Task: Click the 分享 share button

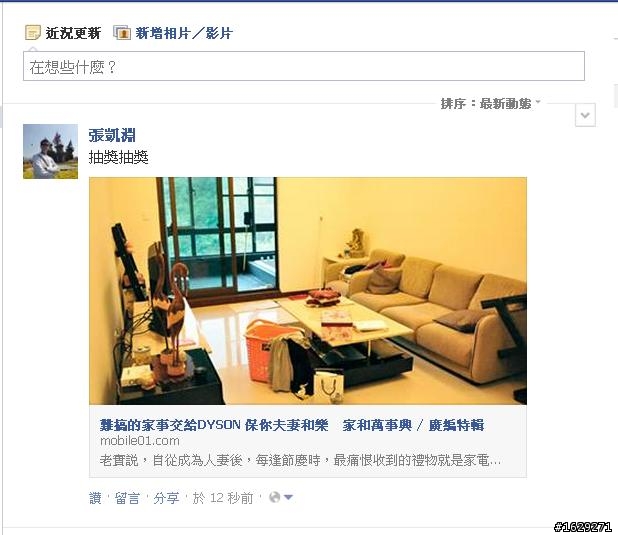Action: pos(166,498)
